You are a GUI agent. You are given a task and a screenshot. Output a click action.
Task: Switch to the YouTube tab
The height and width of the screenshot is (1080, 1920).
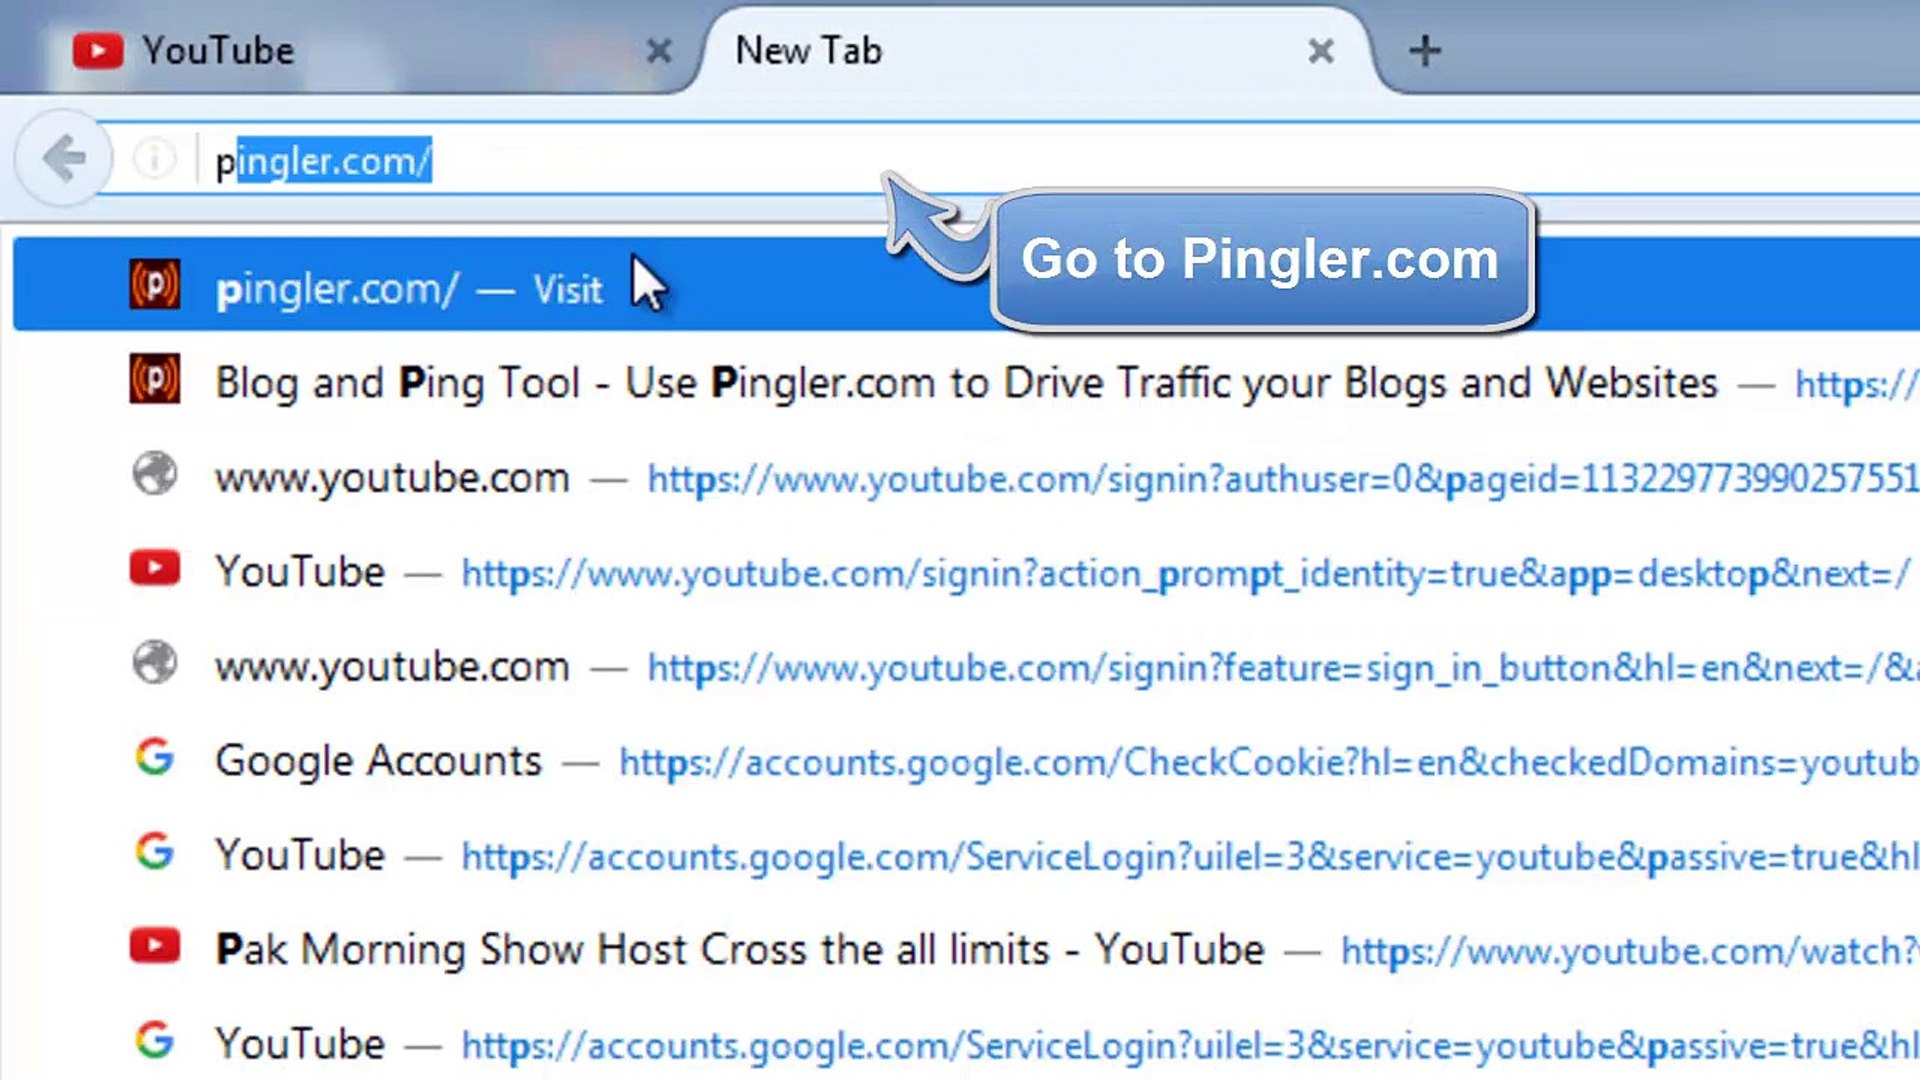pos(217,51)
